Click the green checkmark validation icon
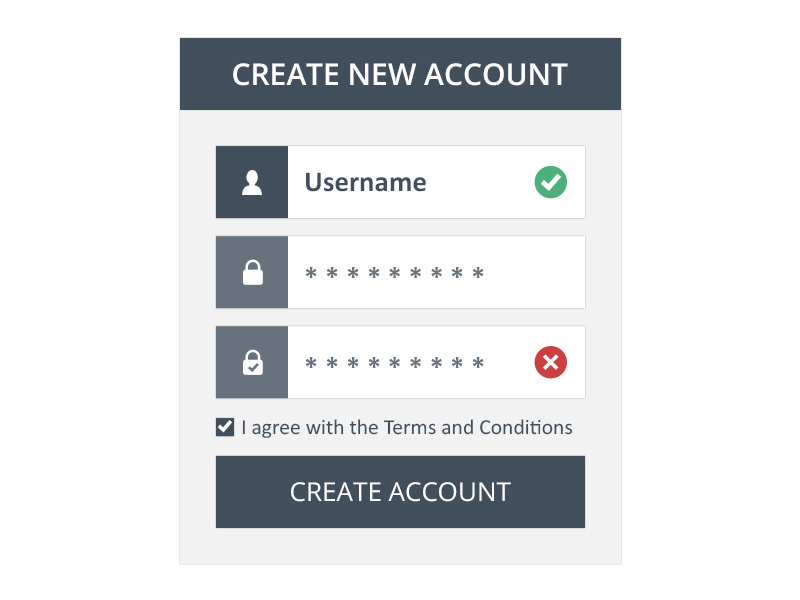This screenshot has height=600, width=800. pyautogui.click(x=550, y=182)
